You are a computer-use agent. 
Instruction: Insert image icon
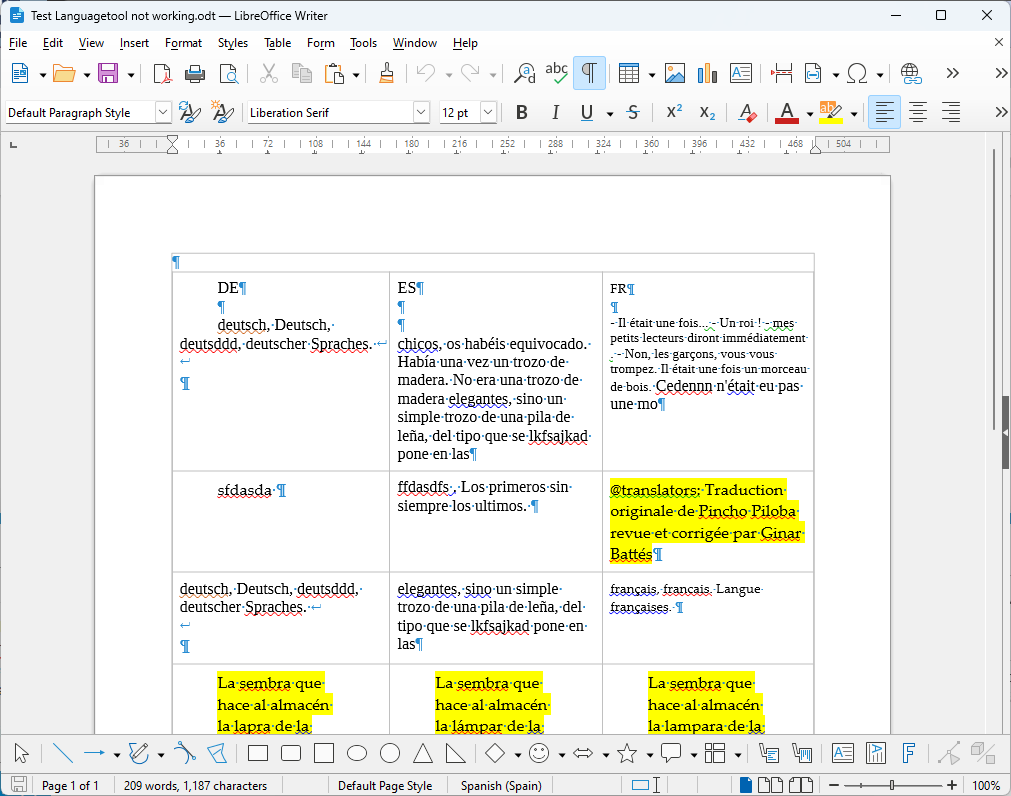(674, 73)
